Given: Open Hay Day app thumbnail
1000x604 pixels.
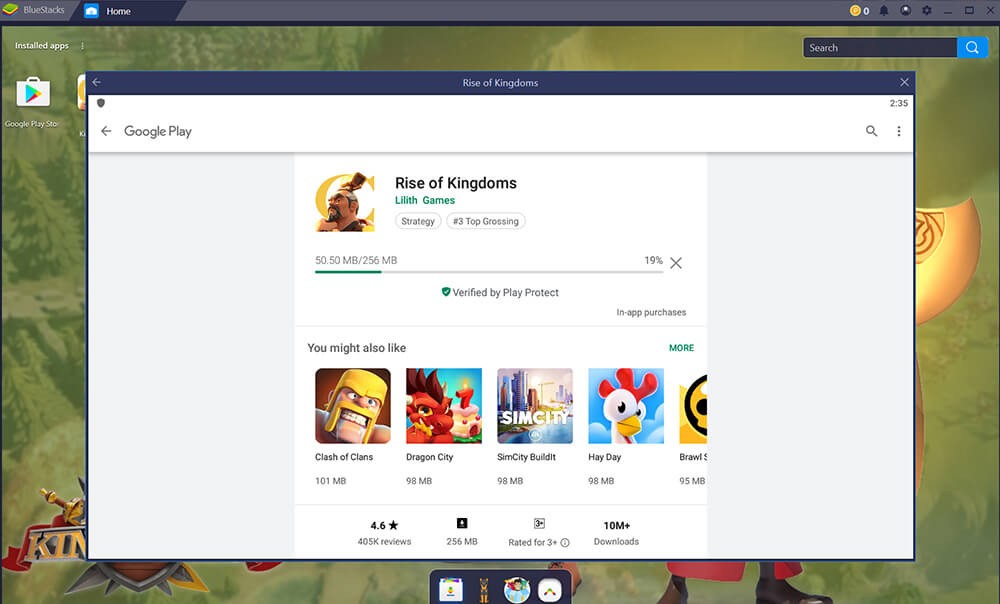Looking at the screenshot, I should 626,406.
